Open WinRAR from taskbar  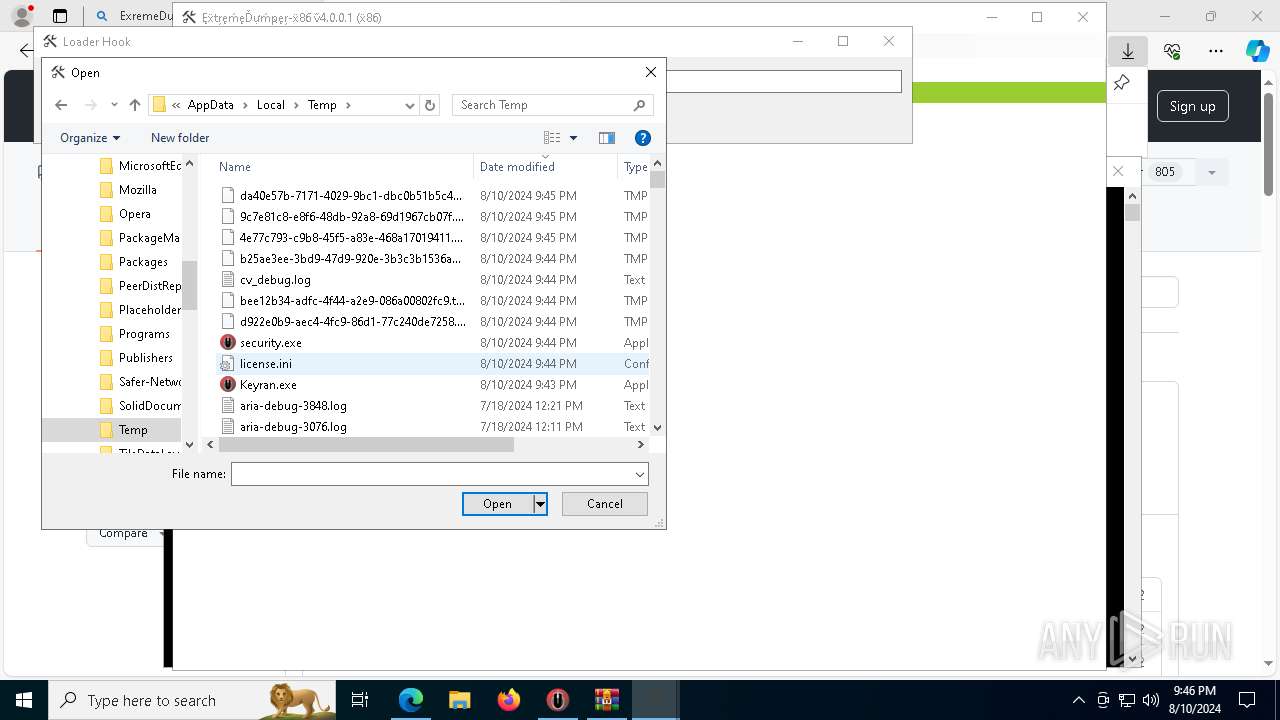tap(607, 700)
